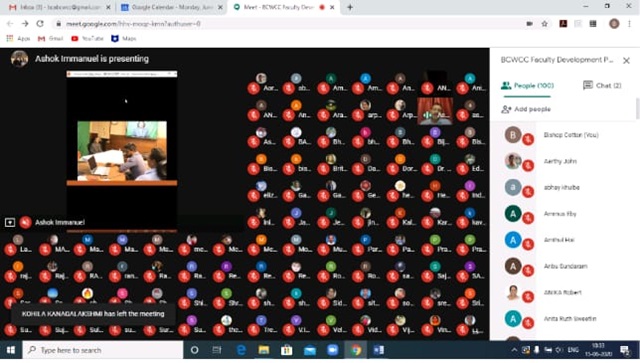Click Ashok Immanuel's shared presentation thumbnail
The height and width of the screenshot is (363, 640).
122,151
